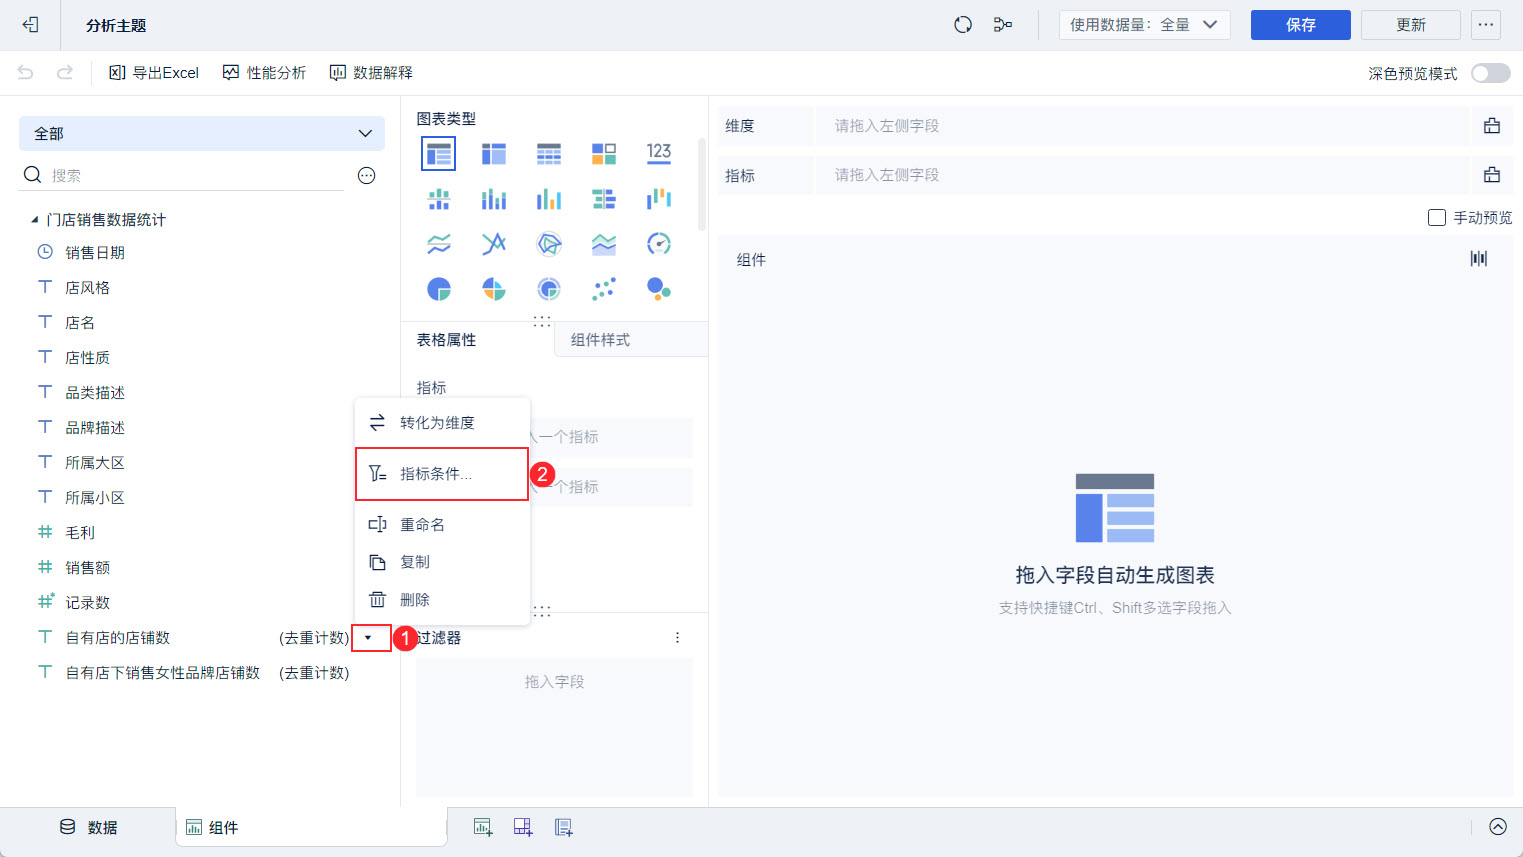Choose 指标条件... from the context menu
This screenshot has width=1523, height=857.
[x=442, y=474]
